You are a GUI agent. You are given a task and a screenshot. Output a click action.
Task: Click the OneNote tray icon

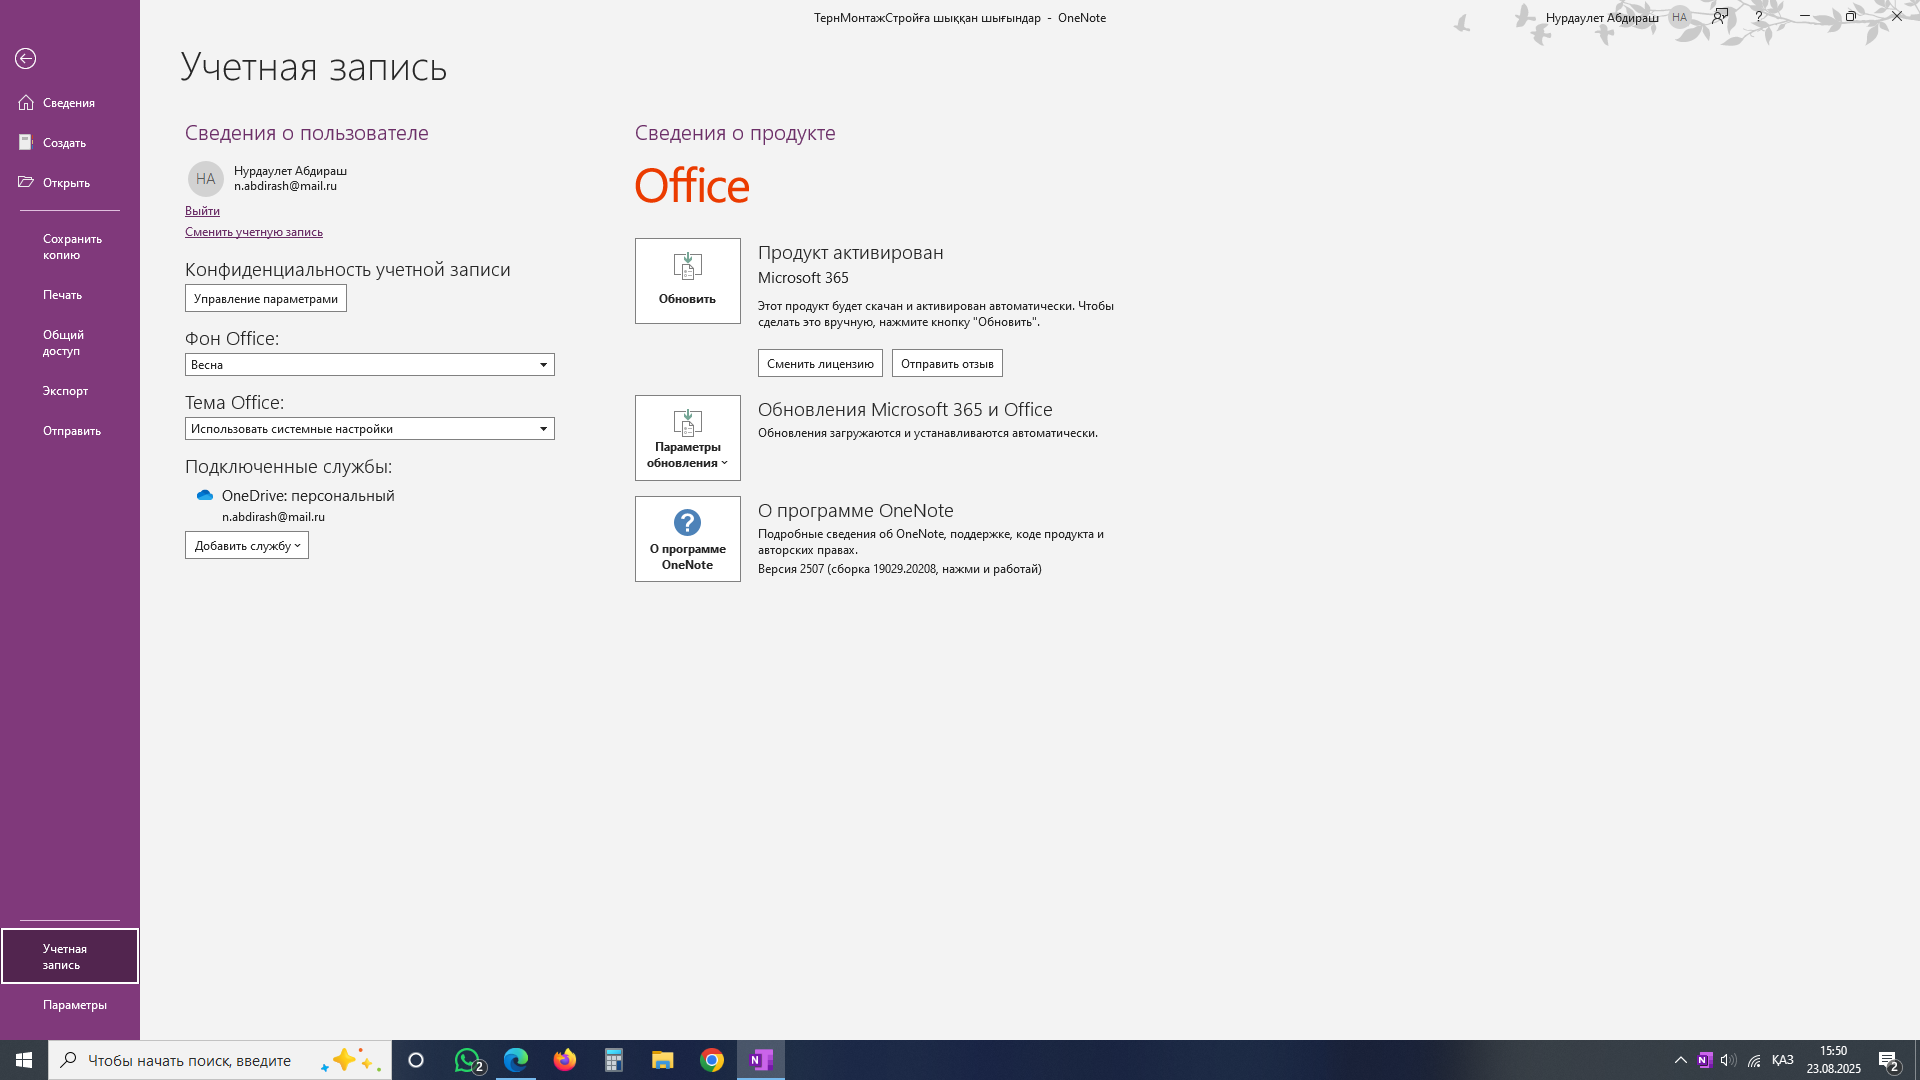[x=1705, y=1060]
